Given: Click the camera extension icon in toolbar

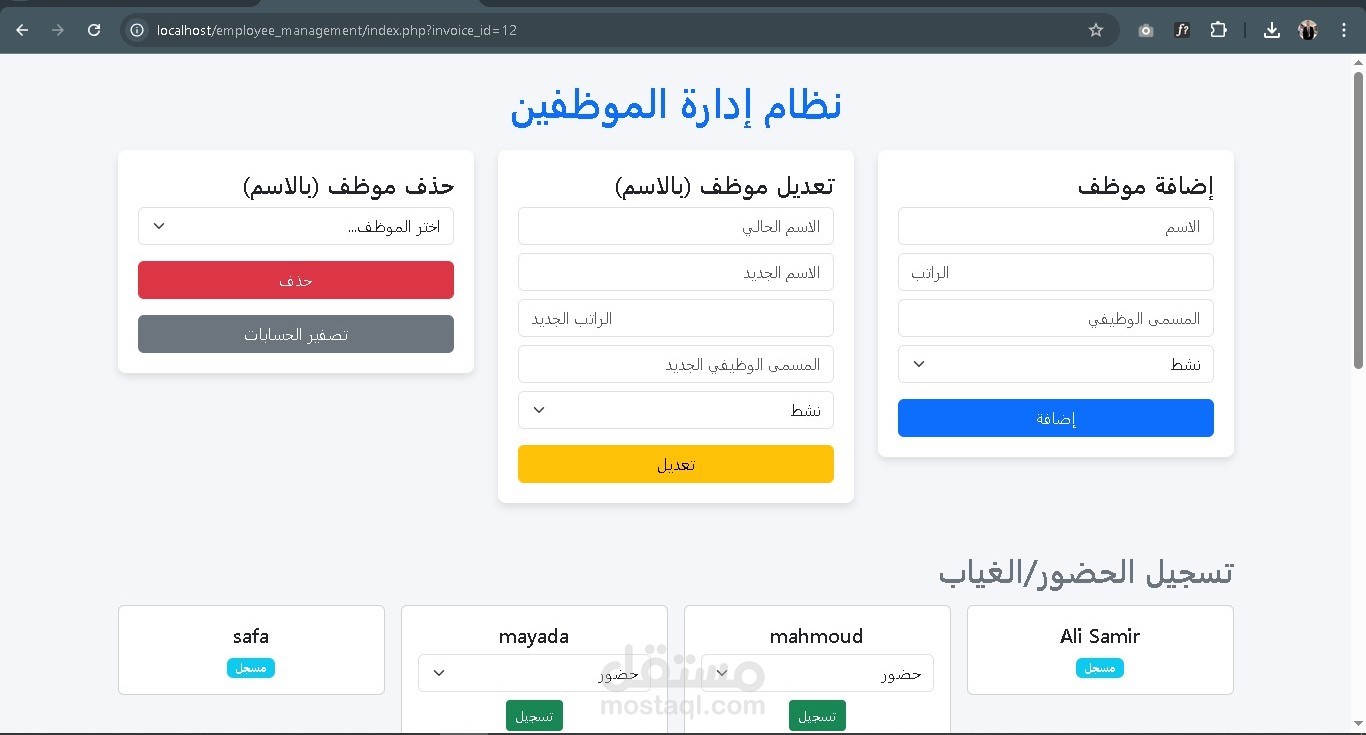Looking at the screenshot, I should pos(1146,30).
